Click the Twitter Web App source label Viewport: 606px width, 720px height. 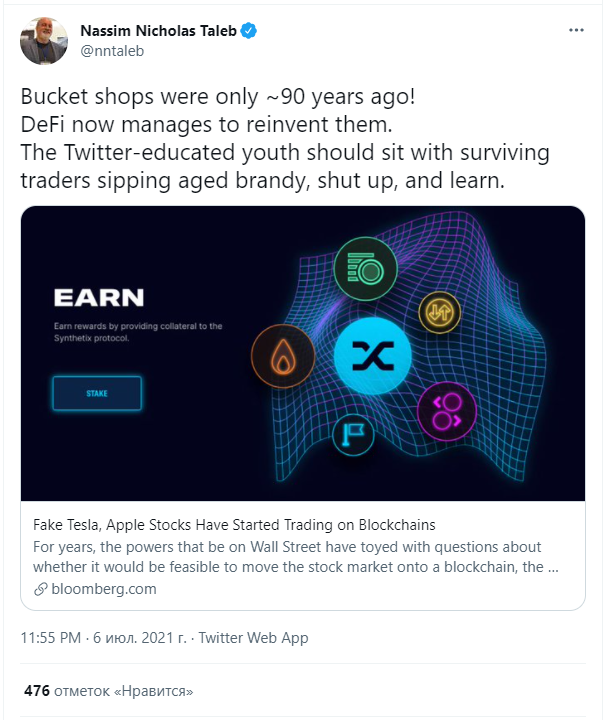(x=253, y=637)
